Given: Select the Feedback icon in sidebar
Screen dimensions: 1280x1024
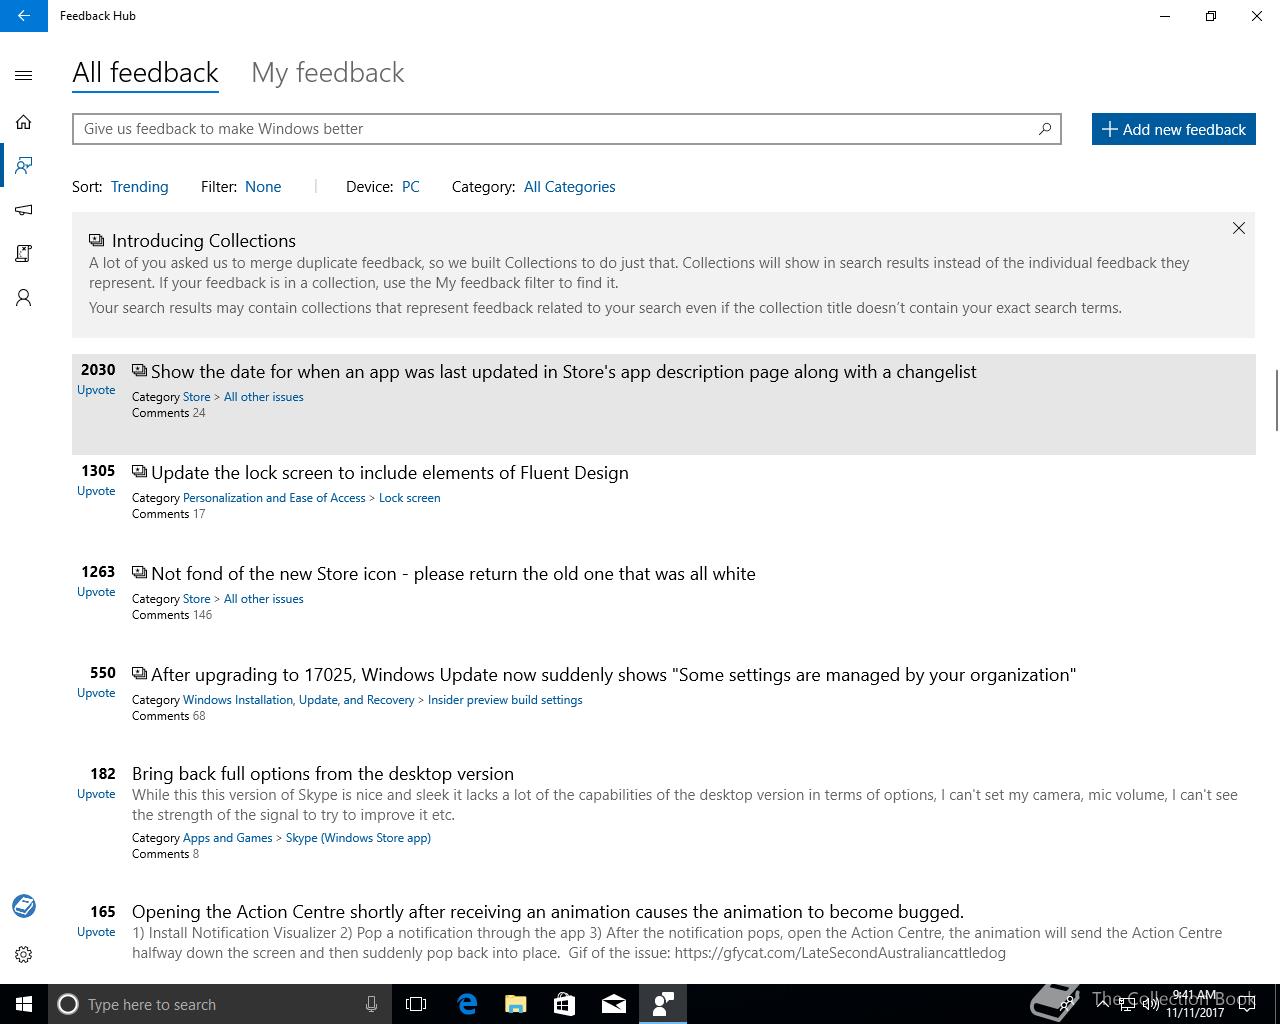Looking at the screenshot, I should pos(24,166).
